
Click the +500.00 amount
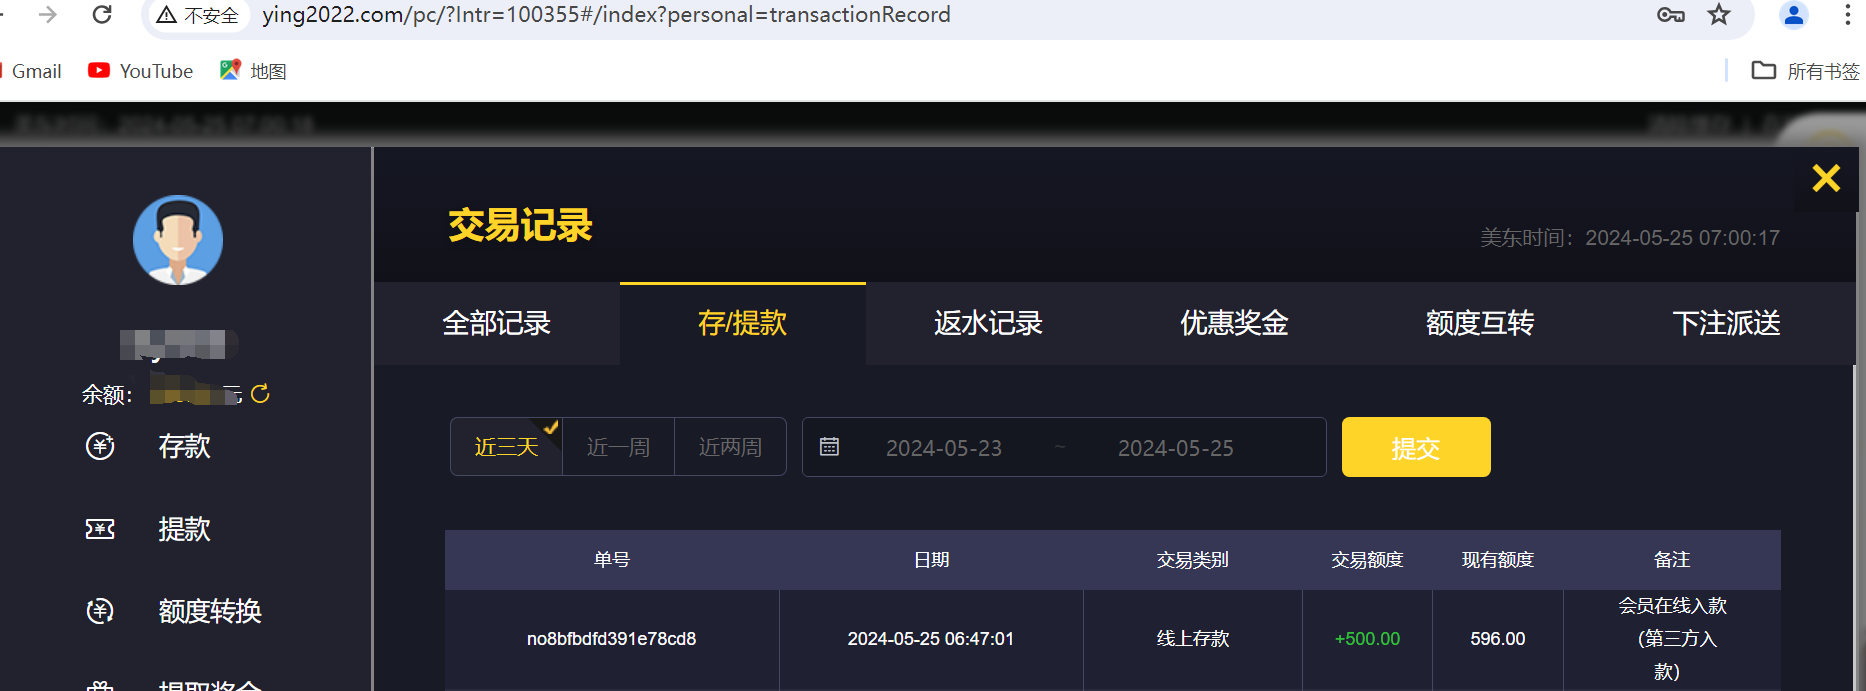point(1367,639)
